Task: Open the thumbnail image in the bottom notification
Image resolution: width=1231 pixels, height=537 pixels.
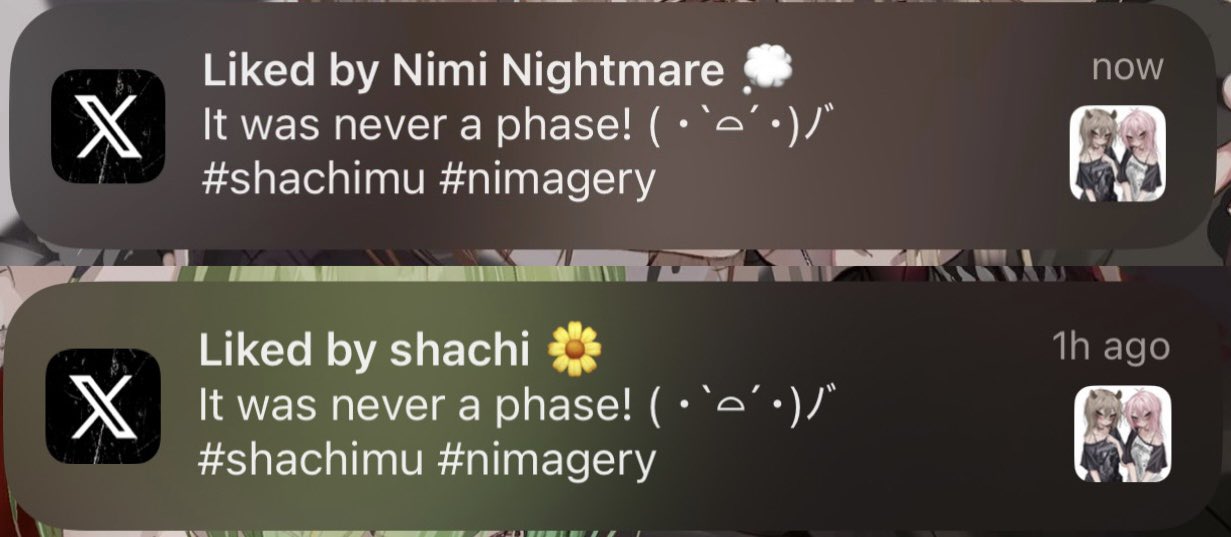Action: tap(1123, 433)
